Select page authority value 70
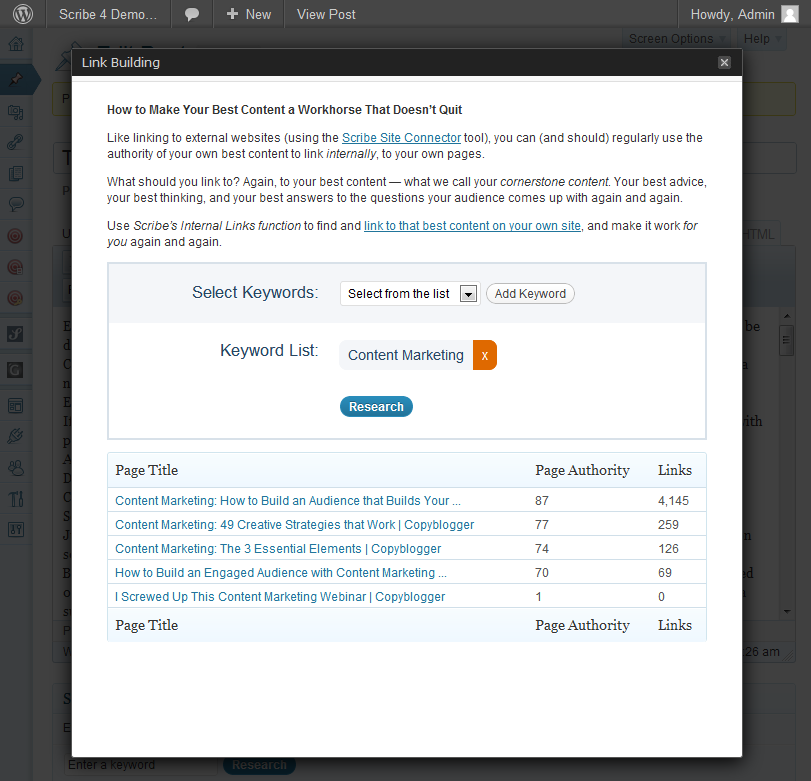The image size is (811, 781). (x=542, y=573)
